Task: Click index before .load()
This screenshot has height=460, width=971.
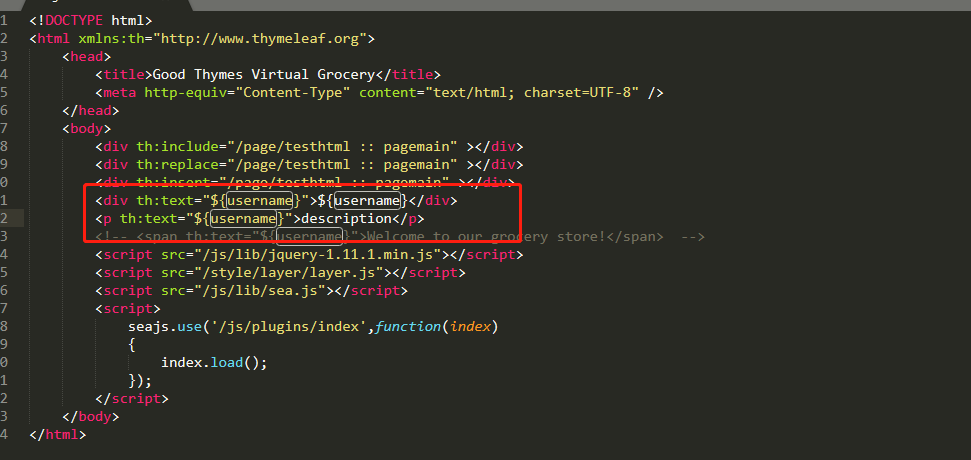Action: click(181, 362)
